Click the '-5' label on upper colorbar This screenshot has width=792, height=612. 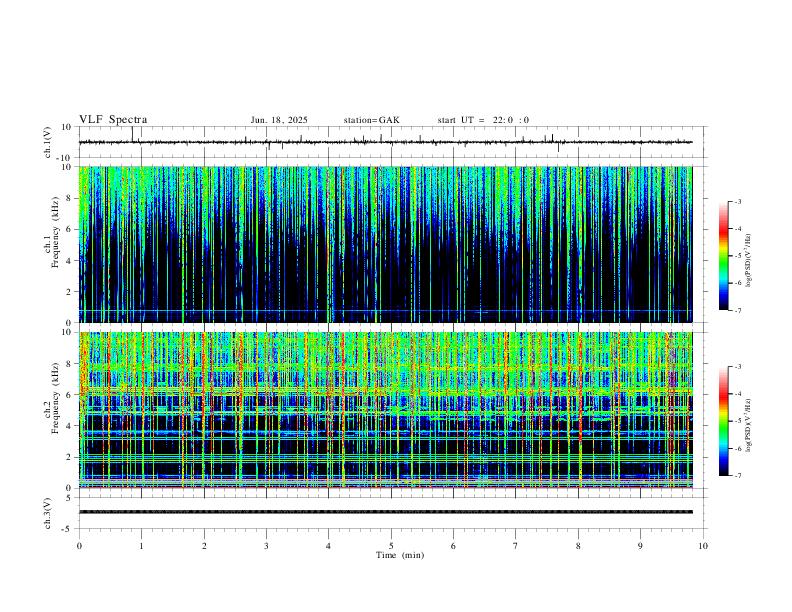click(737, 256)
